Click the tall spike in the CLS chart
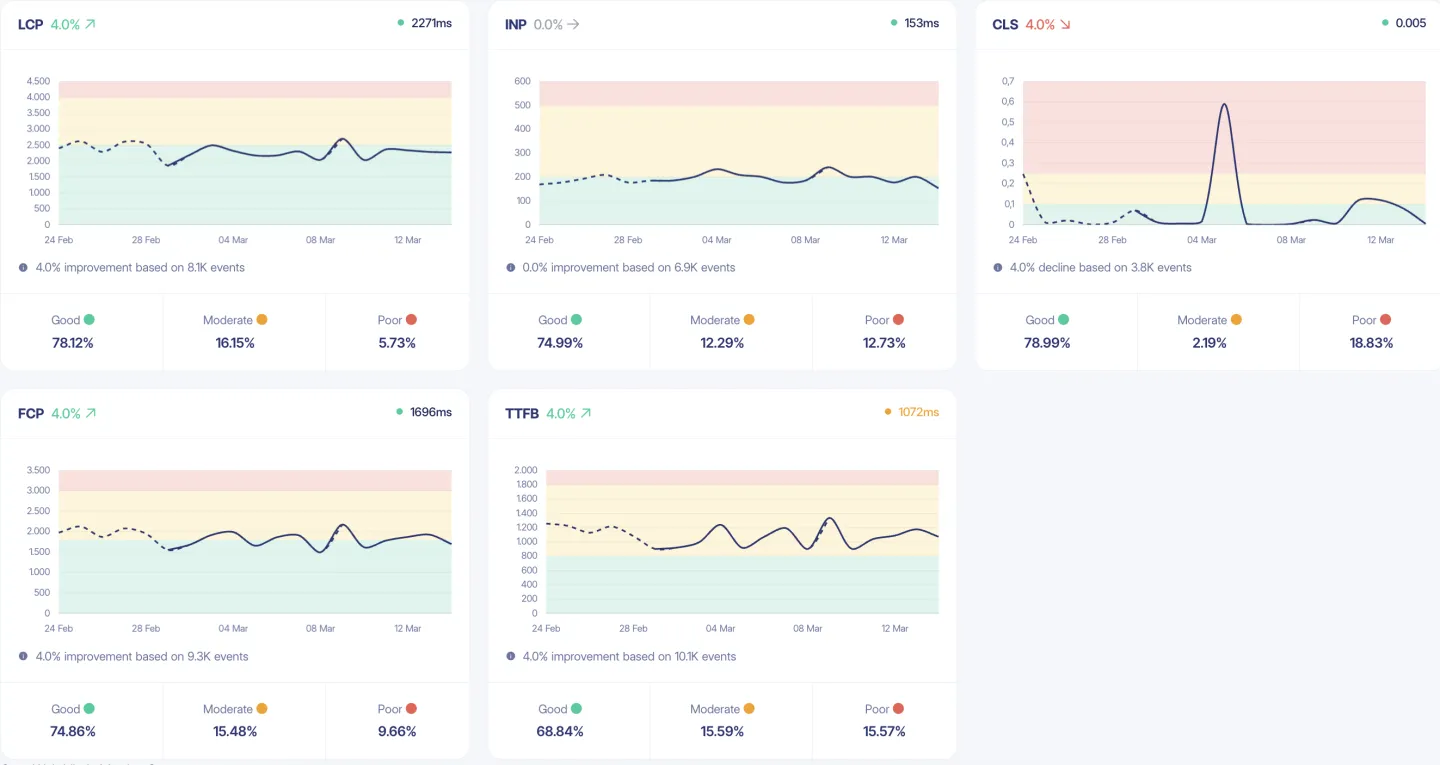Image resolution: width=1440 pixels, height=765 pixels. tap(1223, 103)
